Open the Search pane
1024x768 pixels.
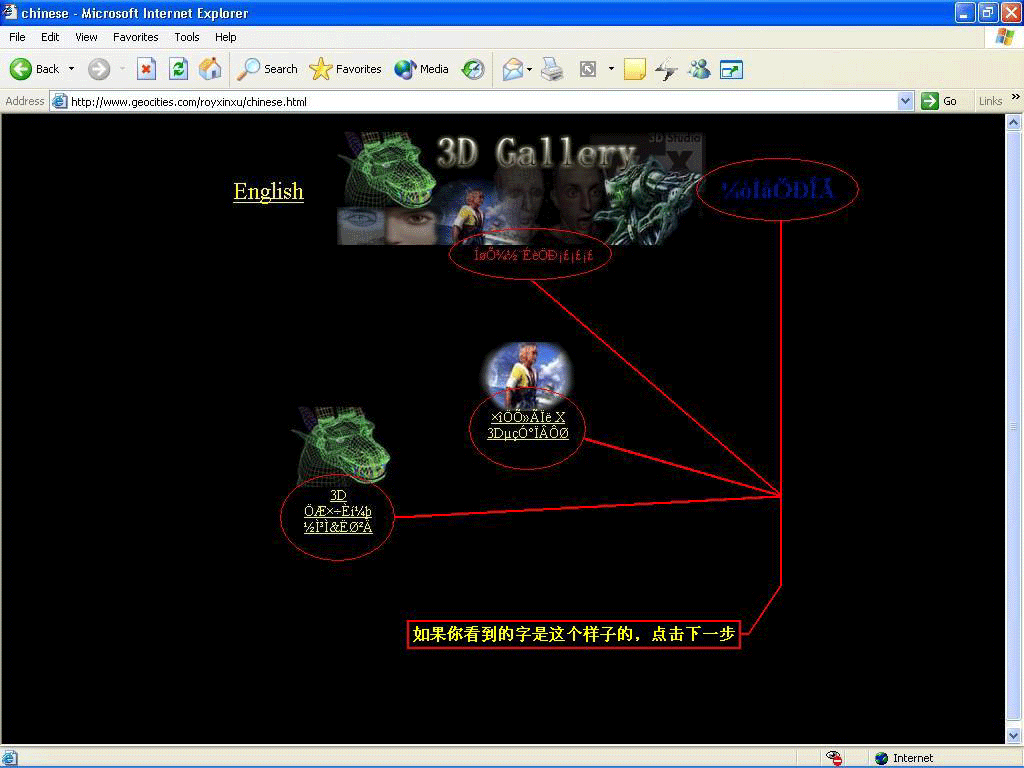point(267,69)
